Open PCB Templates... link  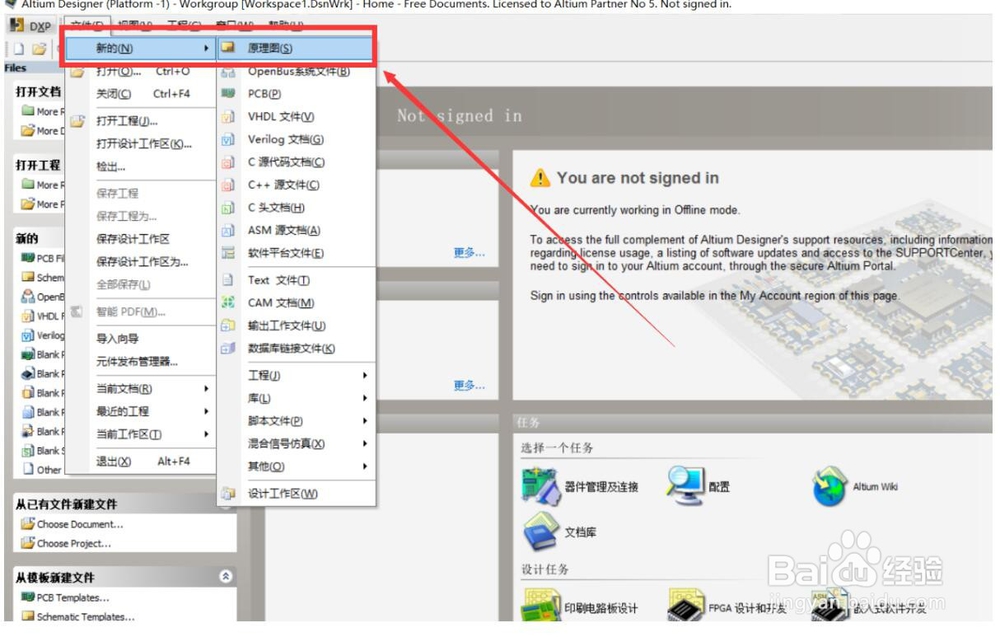pos(73,597)
